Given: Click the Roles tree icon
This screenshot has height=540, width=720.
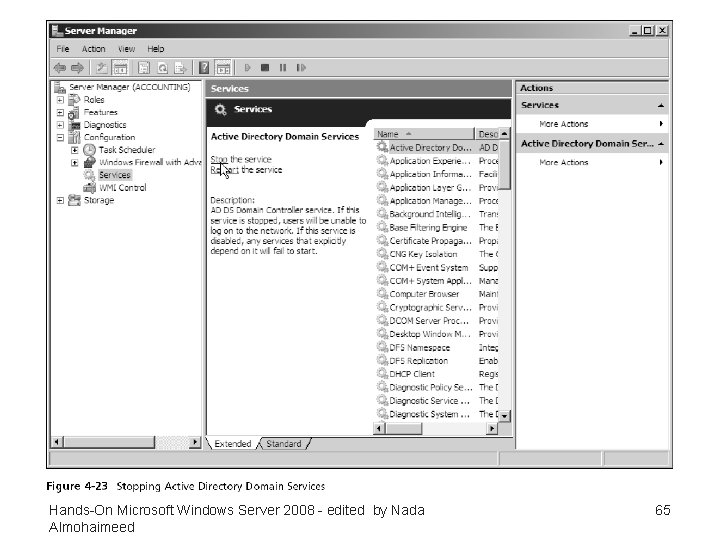Looking at the screenshot, I should [x=74, y=100].
